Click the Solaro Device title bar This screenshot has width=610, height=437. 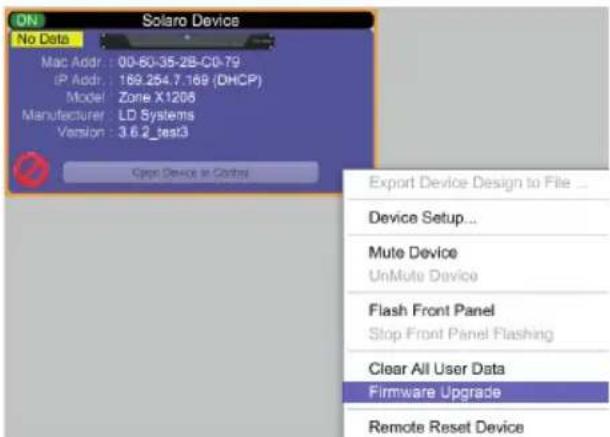coord(191,21)
